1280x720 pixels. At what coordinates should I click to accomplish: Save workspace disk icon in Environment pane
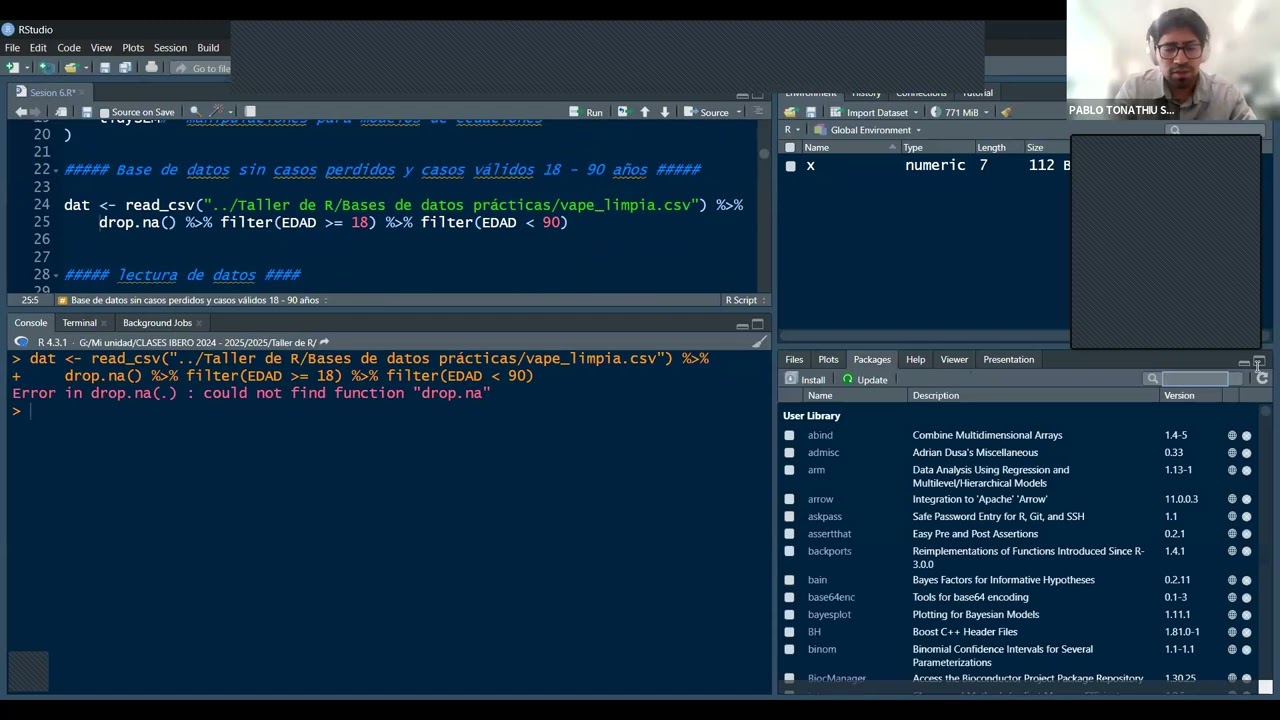tap(811, 112)
